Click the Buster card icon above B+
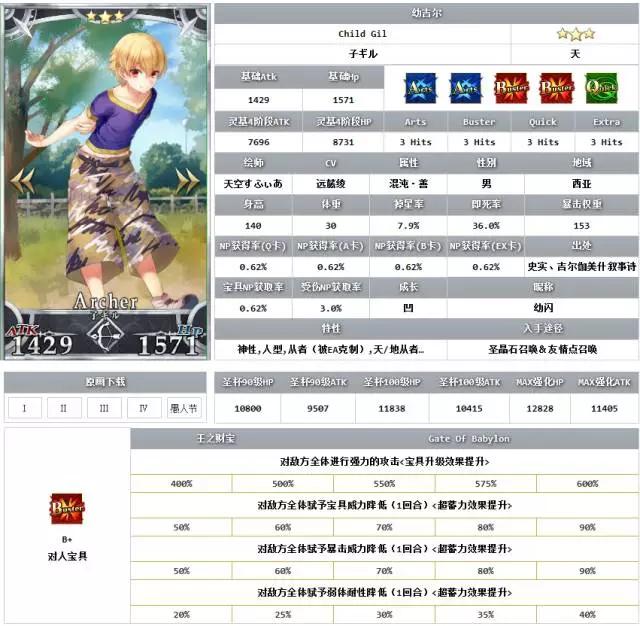This screenshot has width=640, height=626. (x=67, y=509)
